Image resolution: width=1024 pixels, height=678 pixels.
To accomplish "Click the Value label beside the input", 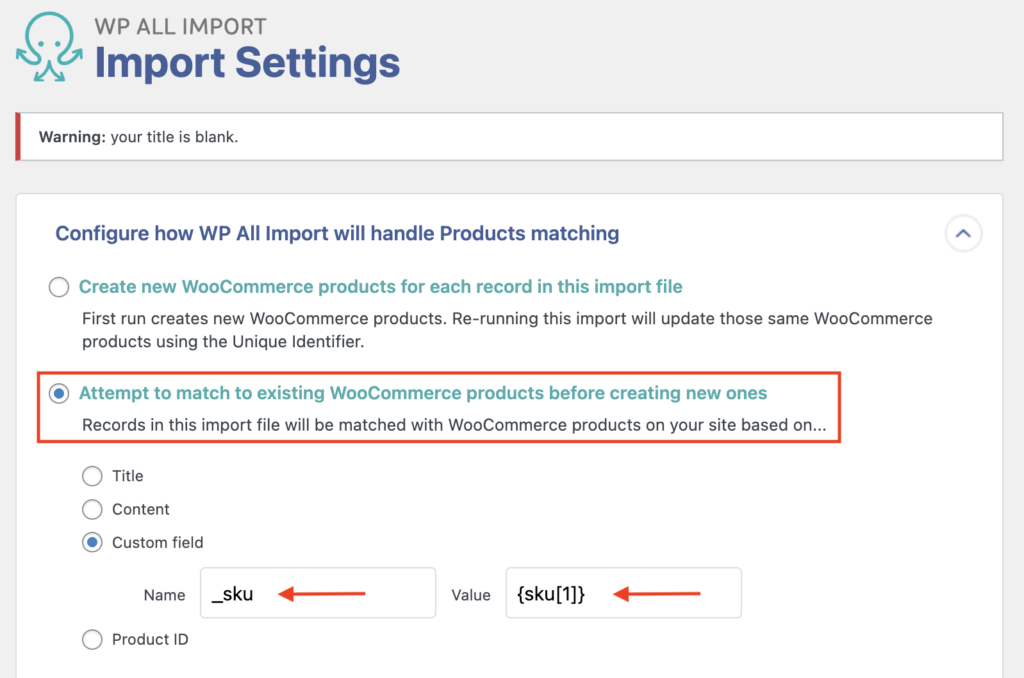I will [x=471, y=594].
